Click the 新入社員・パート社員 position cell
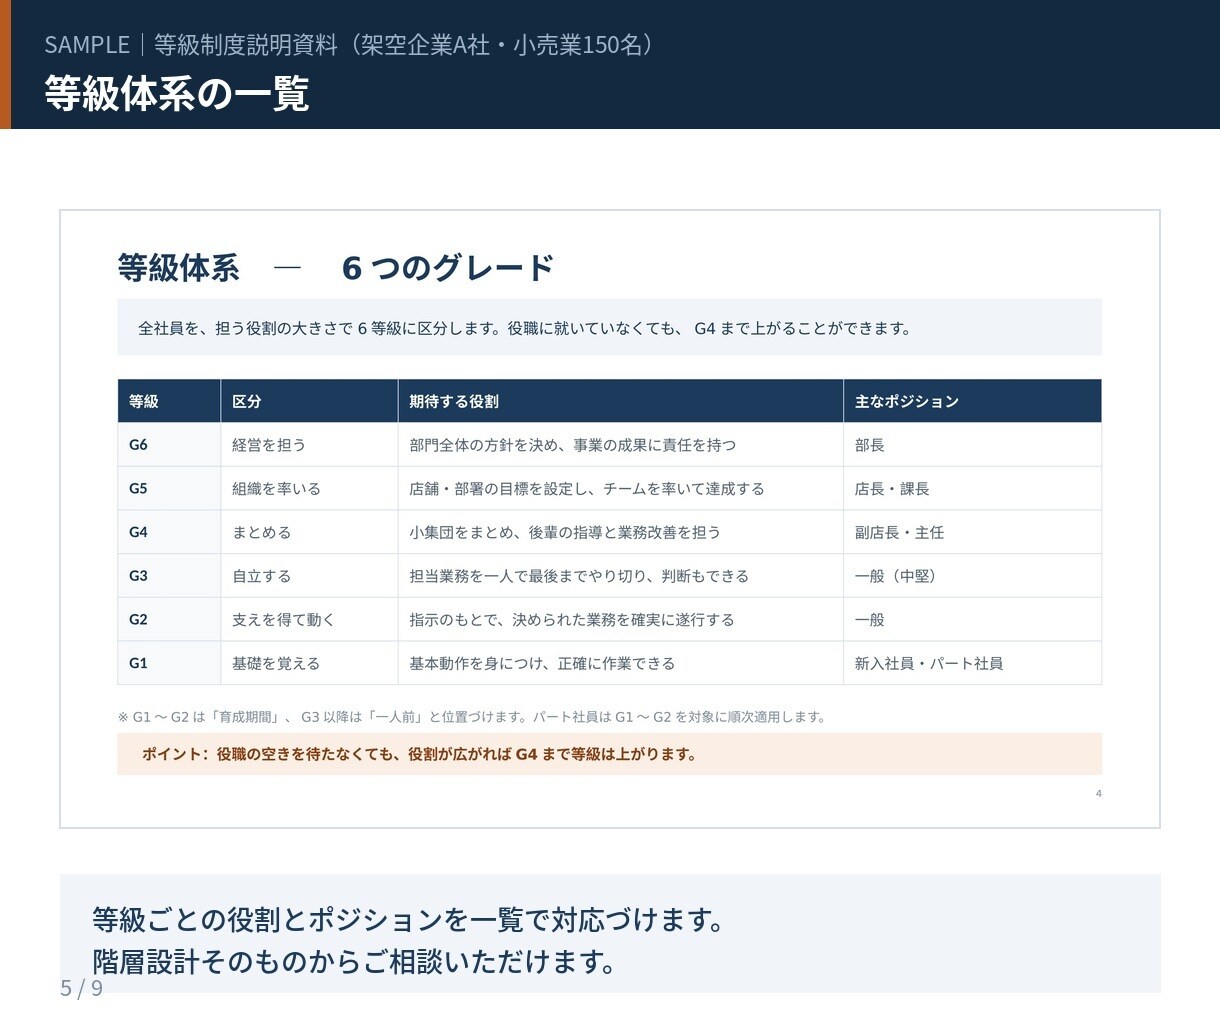The width and height of the screenshot is (1220, 1016). [972, 663]
